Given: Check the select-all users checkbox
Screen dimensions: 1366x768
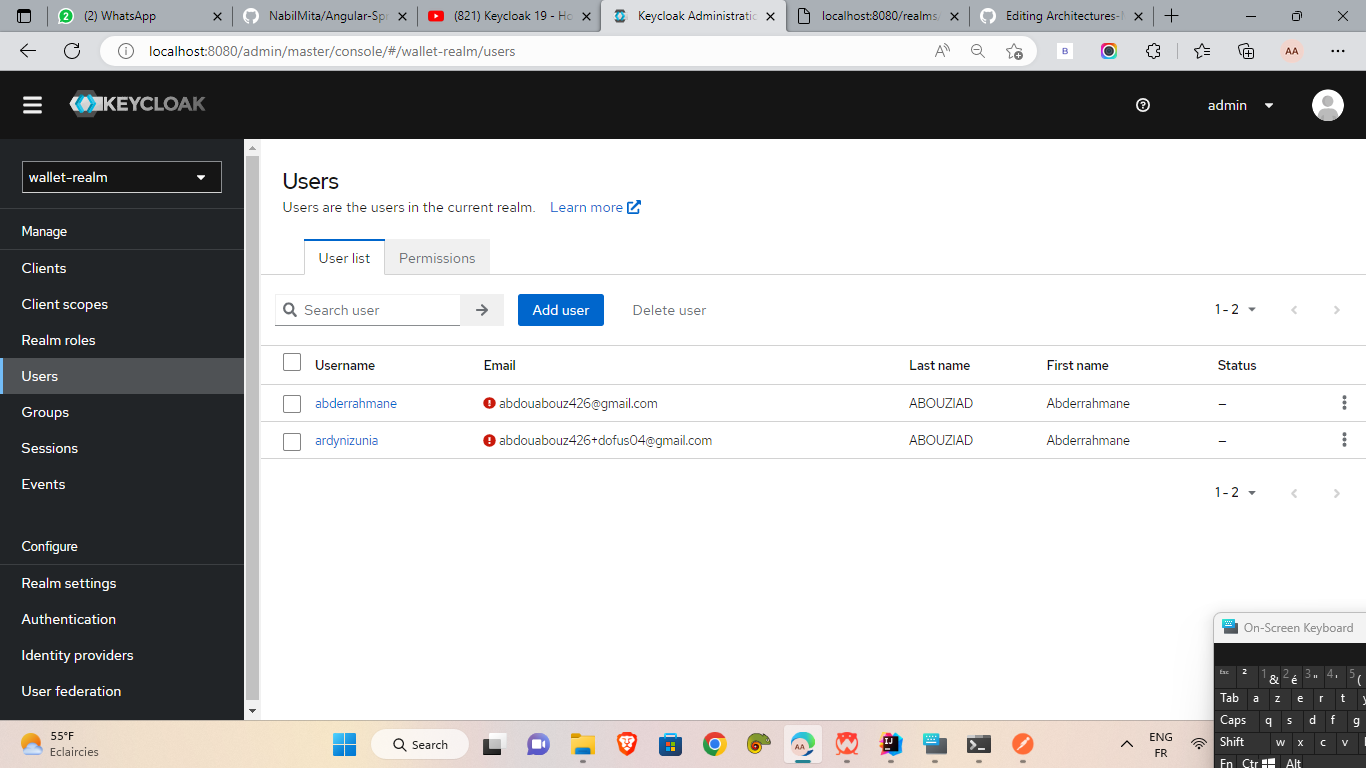Looking at the screenshot, I should point(292,362).
